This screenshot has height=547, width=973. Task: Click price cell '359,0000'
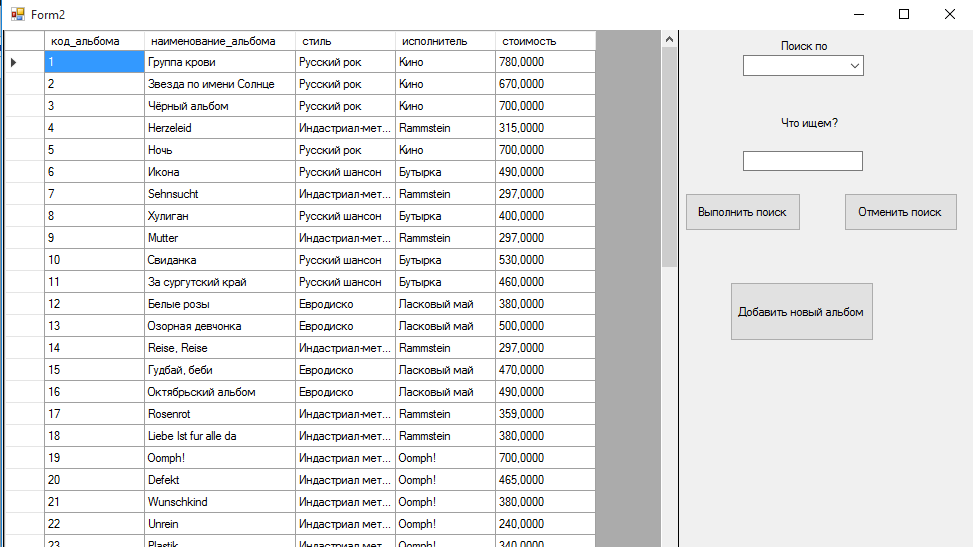coord(545,414)
